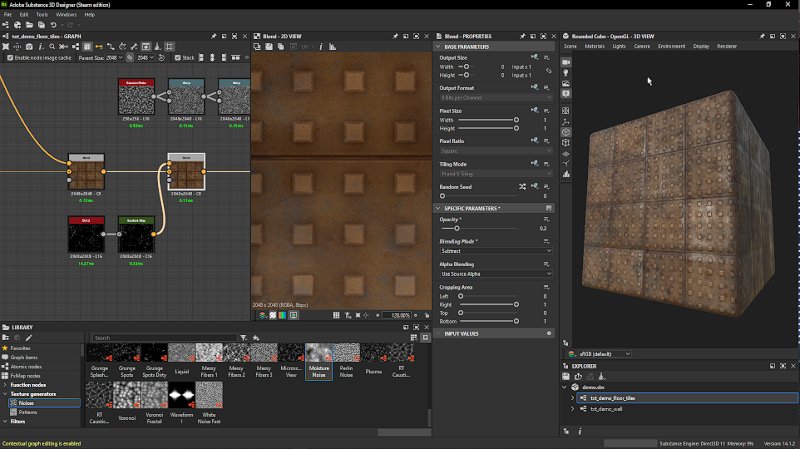
Task: Click the histogram icon in 3D view sidebar
Action: point(566,173)
